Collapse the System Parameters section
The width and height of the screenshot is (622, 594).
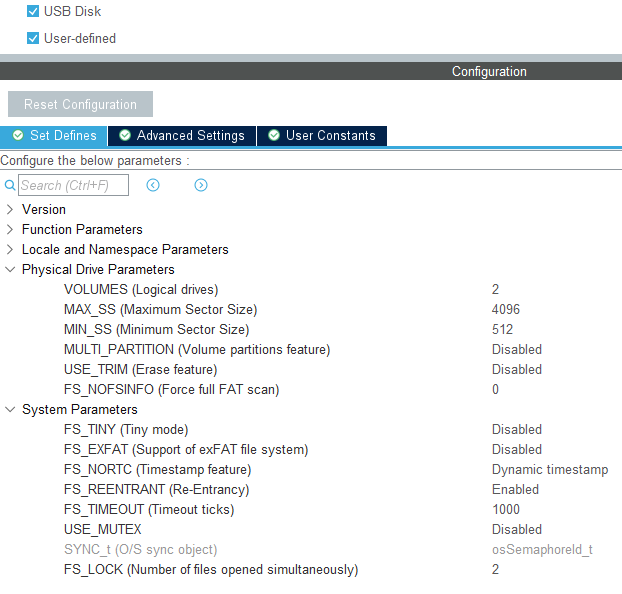10,410
